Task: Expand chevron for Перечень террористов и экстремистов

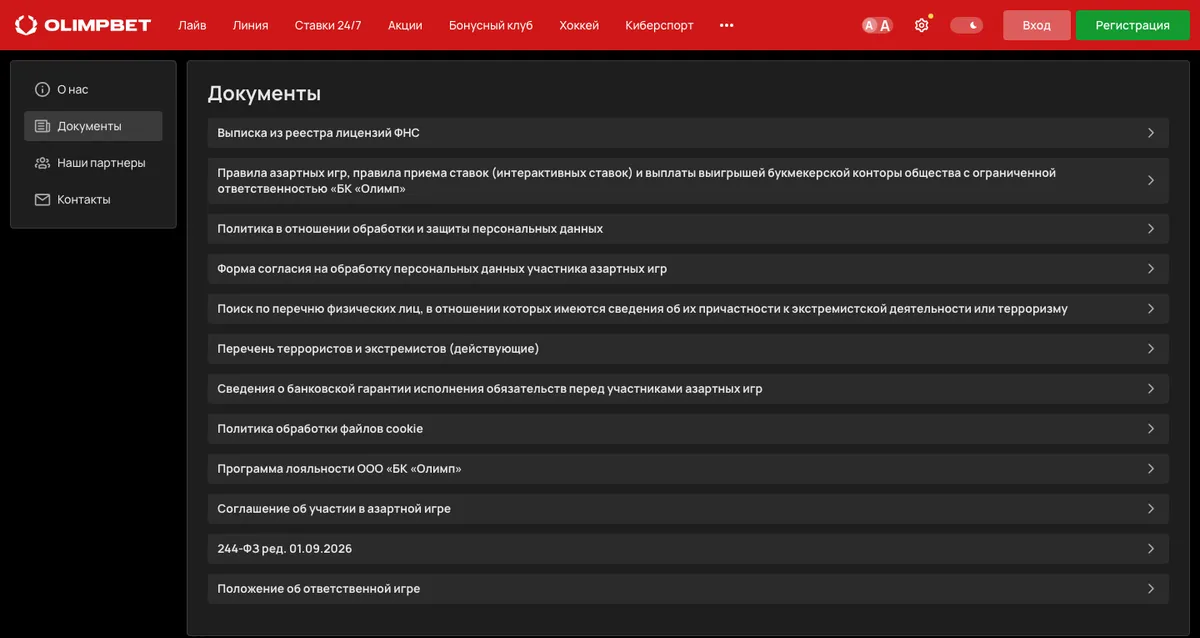Action: [x=1151, y=349]
